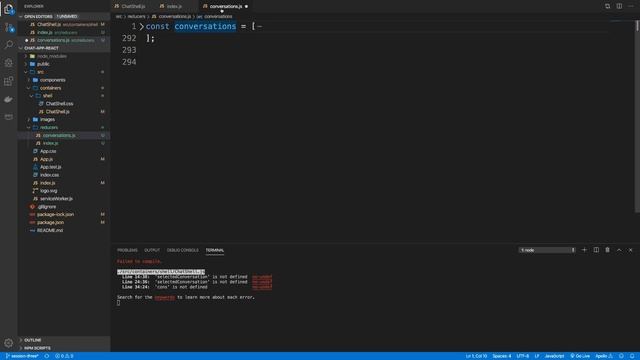This screenshot has width=640, height=360.
Task: Open the terminal selector '1: node' dropdown
Action: pos(547,250)
